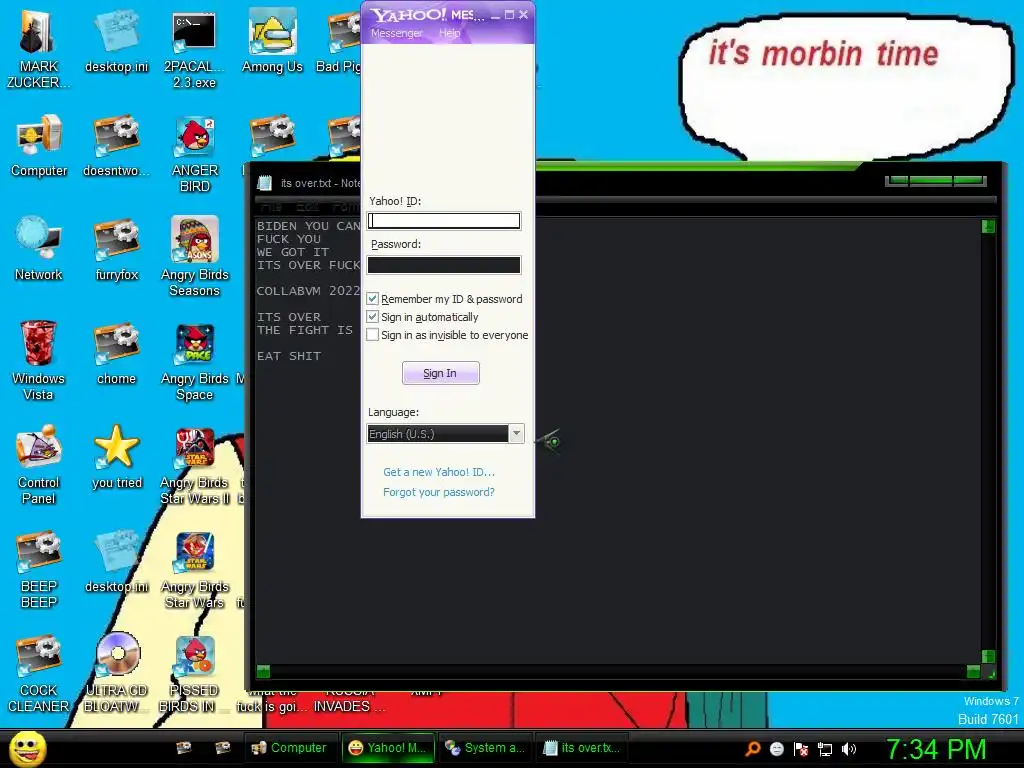The width and height of the screenshot is (1024, 768).
Task: Launch the Angry Birds Star Wars icon
Action: point(195,569)
